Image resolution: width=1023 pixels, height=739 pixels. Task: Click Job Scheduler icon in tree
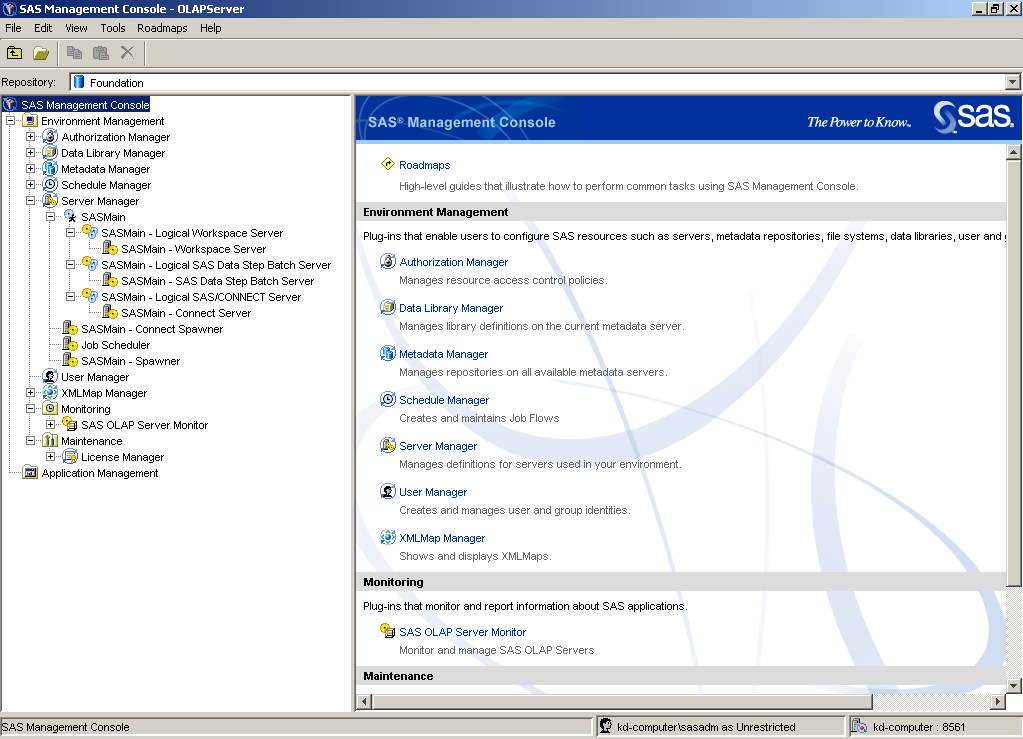coord(70,344)
